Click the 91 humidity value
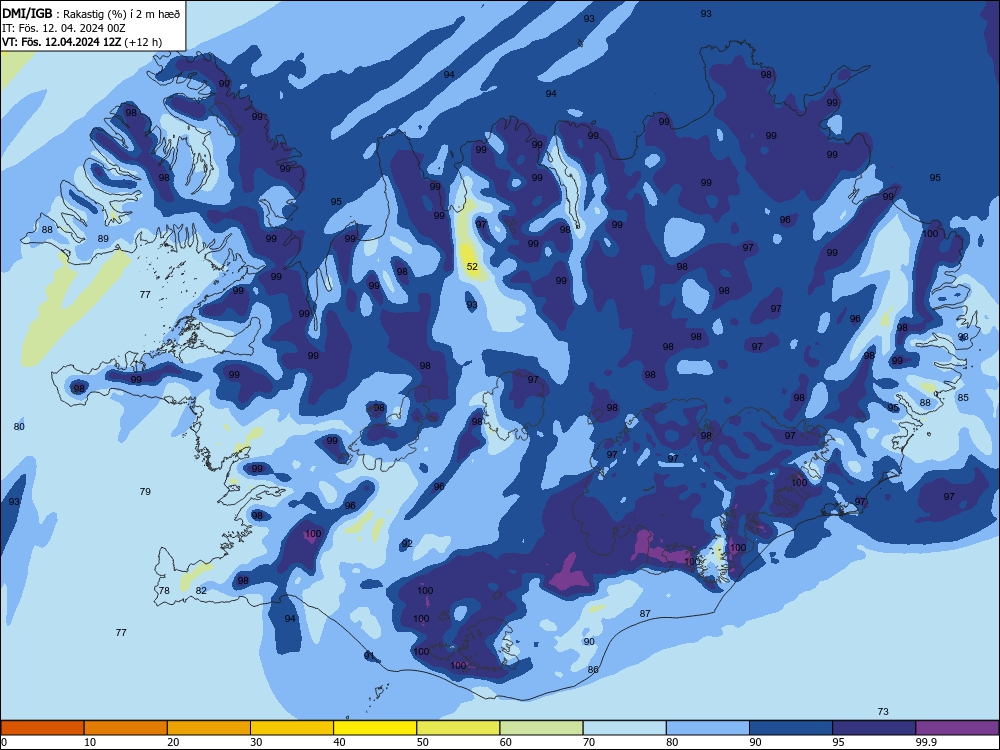The height and width of the screenshot is (750, 1000). tap(369, 655)
